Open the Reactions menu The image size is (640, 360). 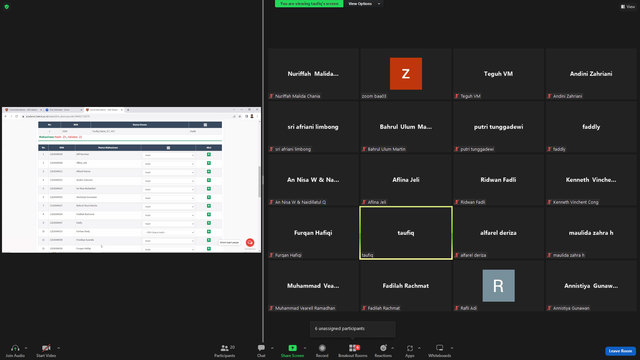pos(383,350)
